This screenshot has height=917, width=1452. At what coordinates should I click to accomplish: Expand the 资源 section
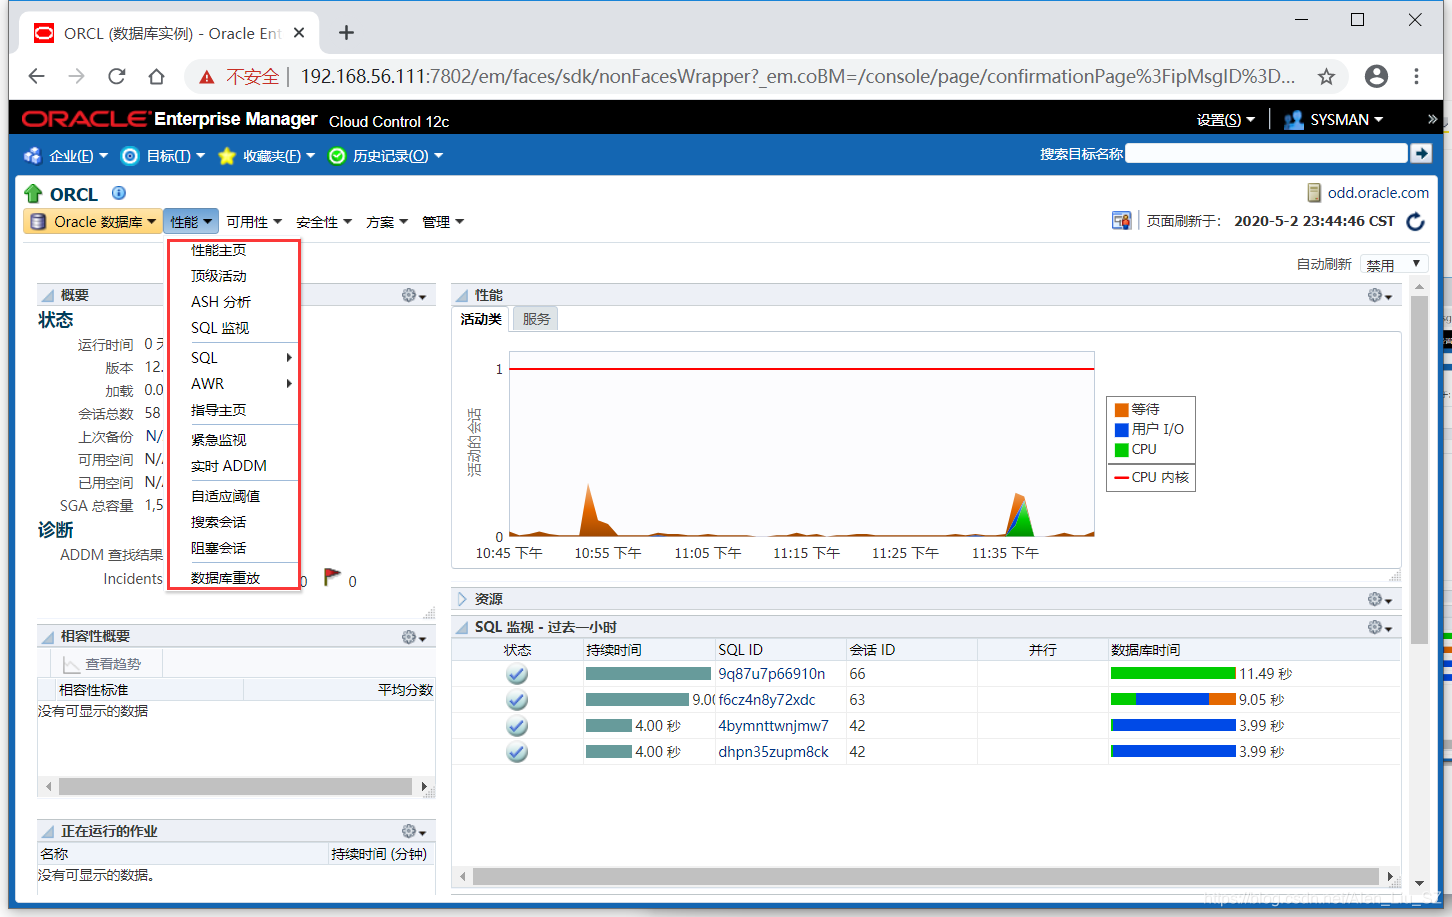462,599
